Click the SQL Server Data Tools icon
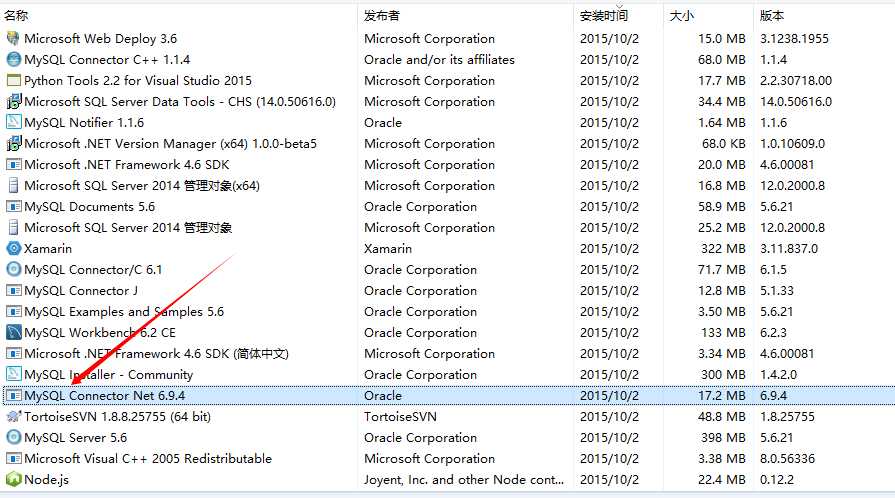The height and width of the screenshot is (498, 895). point(13,102)
